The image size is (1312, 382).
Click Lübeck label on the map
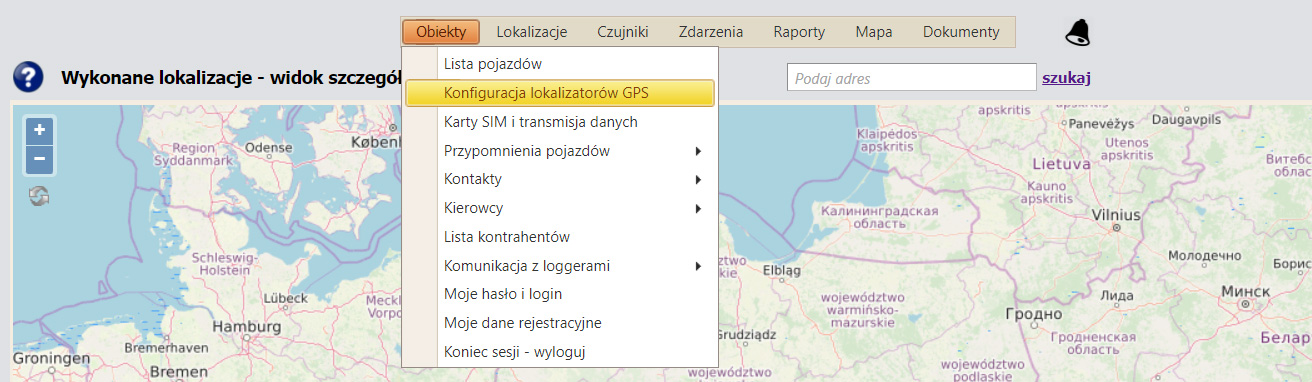[x=286, y=300]
